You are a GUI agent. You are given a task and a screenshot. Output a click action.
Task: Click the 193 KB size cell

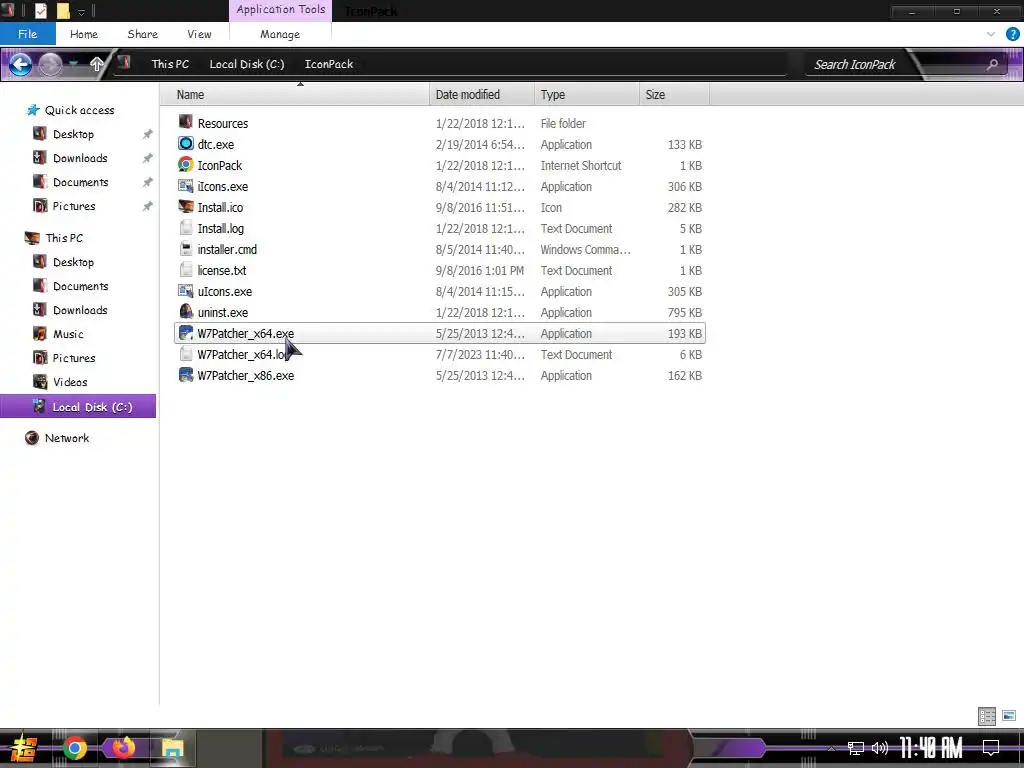[x=684, y=333]
